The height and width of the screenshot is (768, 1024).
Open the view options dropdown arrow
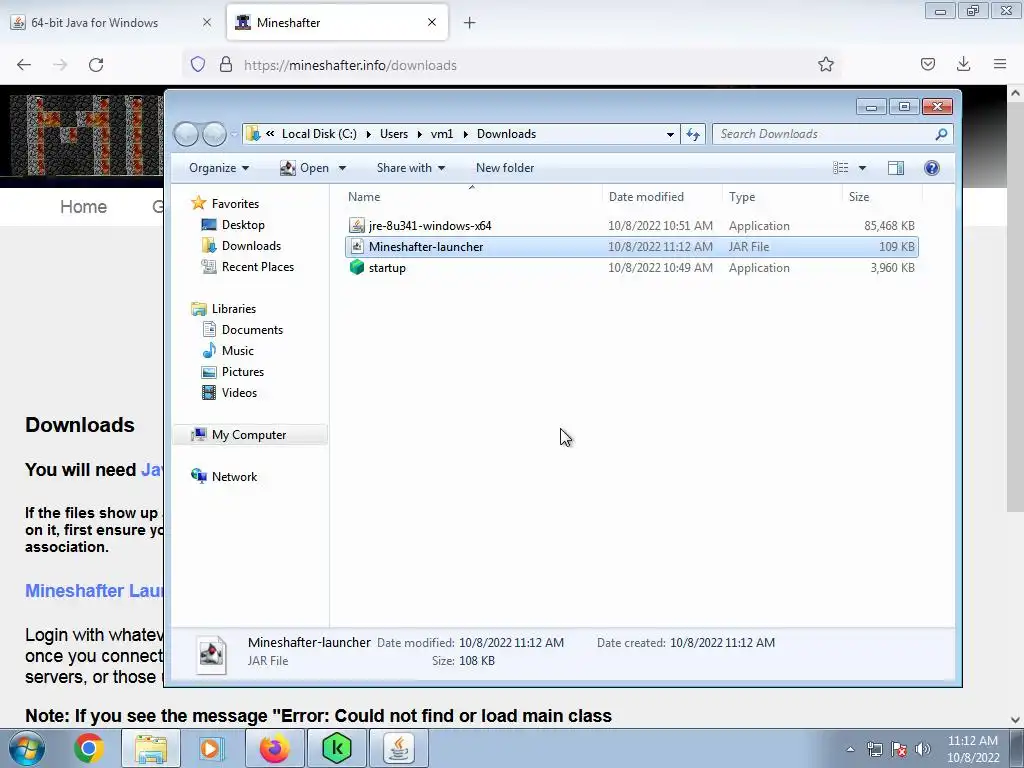pos(862,168)
